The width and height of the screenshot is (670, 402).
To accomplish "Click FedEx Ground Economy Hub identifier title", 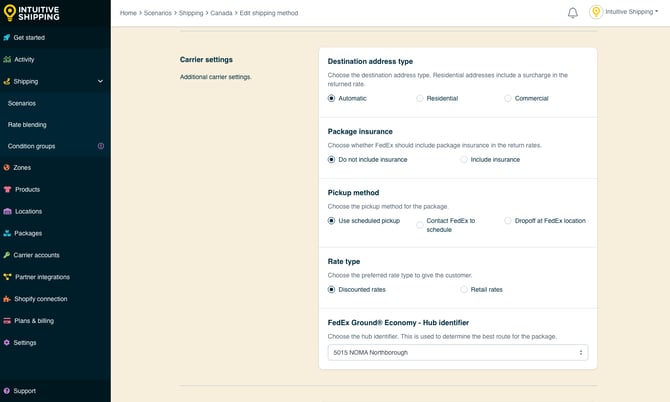I will (398, 323).
